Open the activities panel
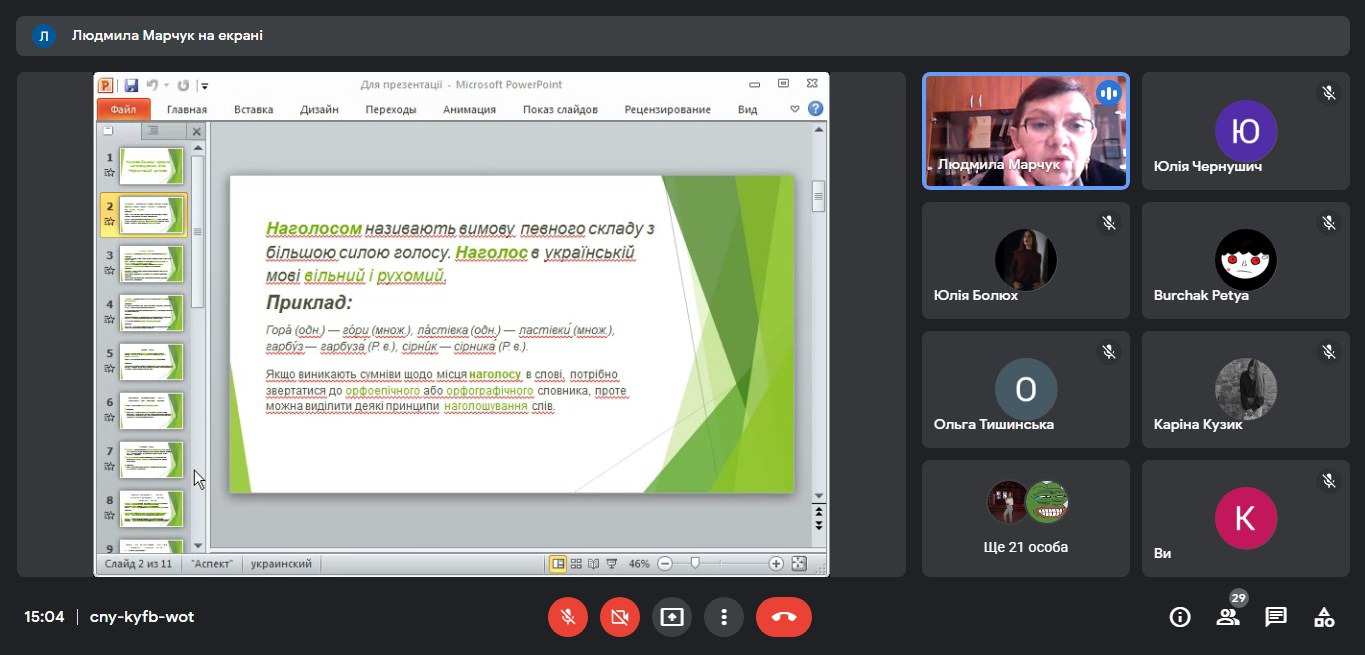This screenshot has height=655, width=1365. [x=1324, y=617]
